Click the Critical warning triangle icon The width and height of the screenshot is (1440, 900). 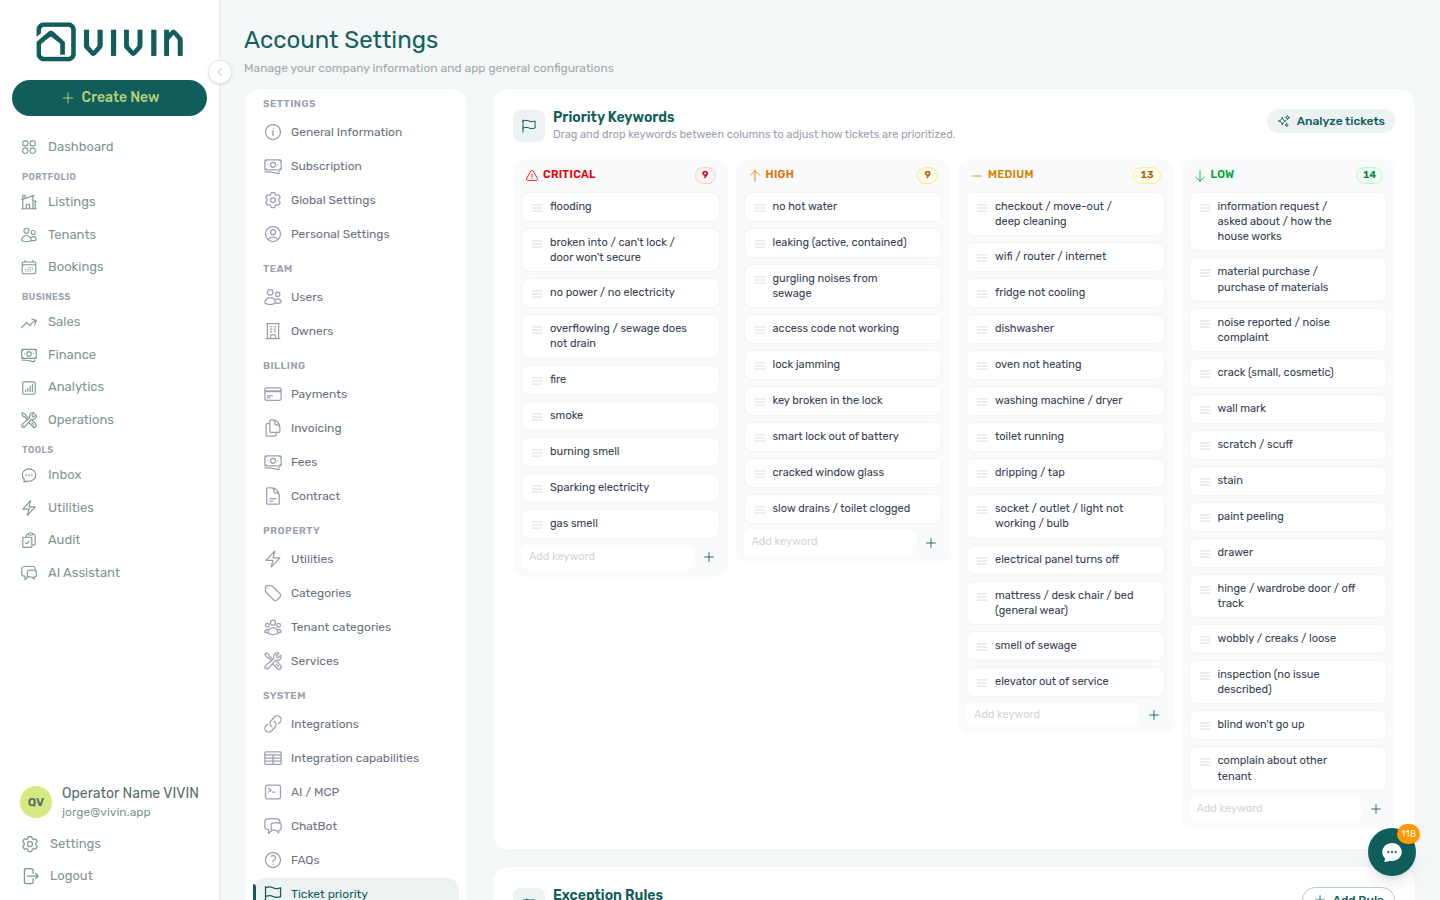532,175
